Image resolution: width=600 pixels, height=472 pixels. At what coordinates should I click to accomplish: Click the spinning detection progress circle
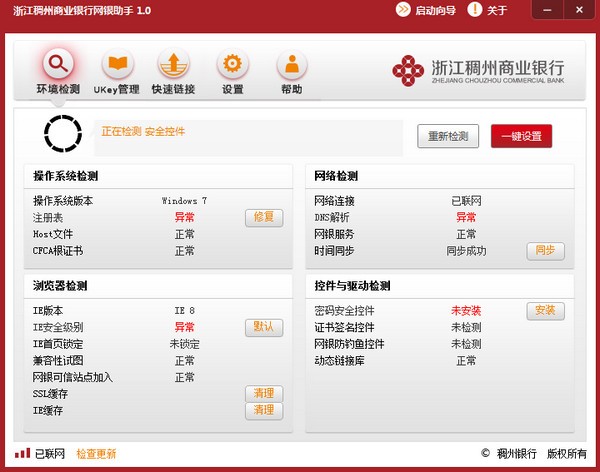(x=63, y=134)
